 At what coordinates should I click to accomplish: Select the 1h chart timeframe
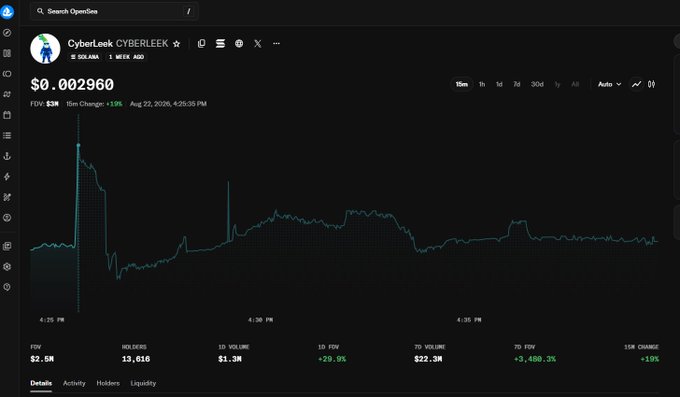pos(482,84)
